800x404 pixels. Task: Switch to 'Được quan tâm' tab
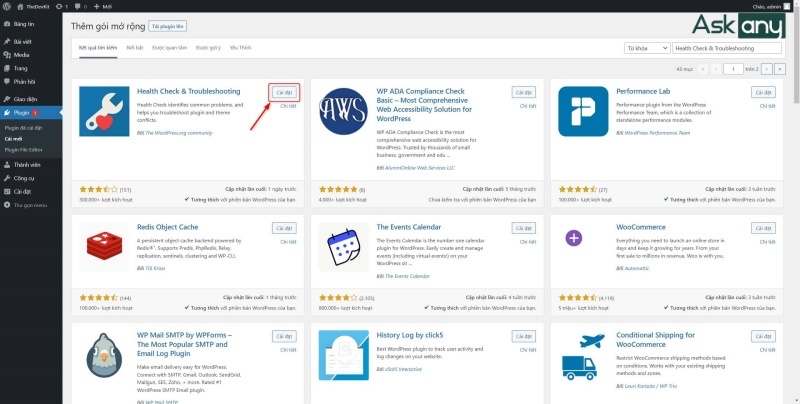pos(169,48)
